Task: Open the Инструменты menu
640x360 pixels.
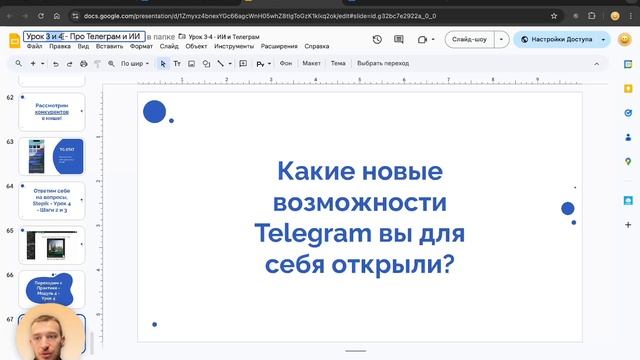Action: pos(234,47)
